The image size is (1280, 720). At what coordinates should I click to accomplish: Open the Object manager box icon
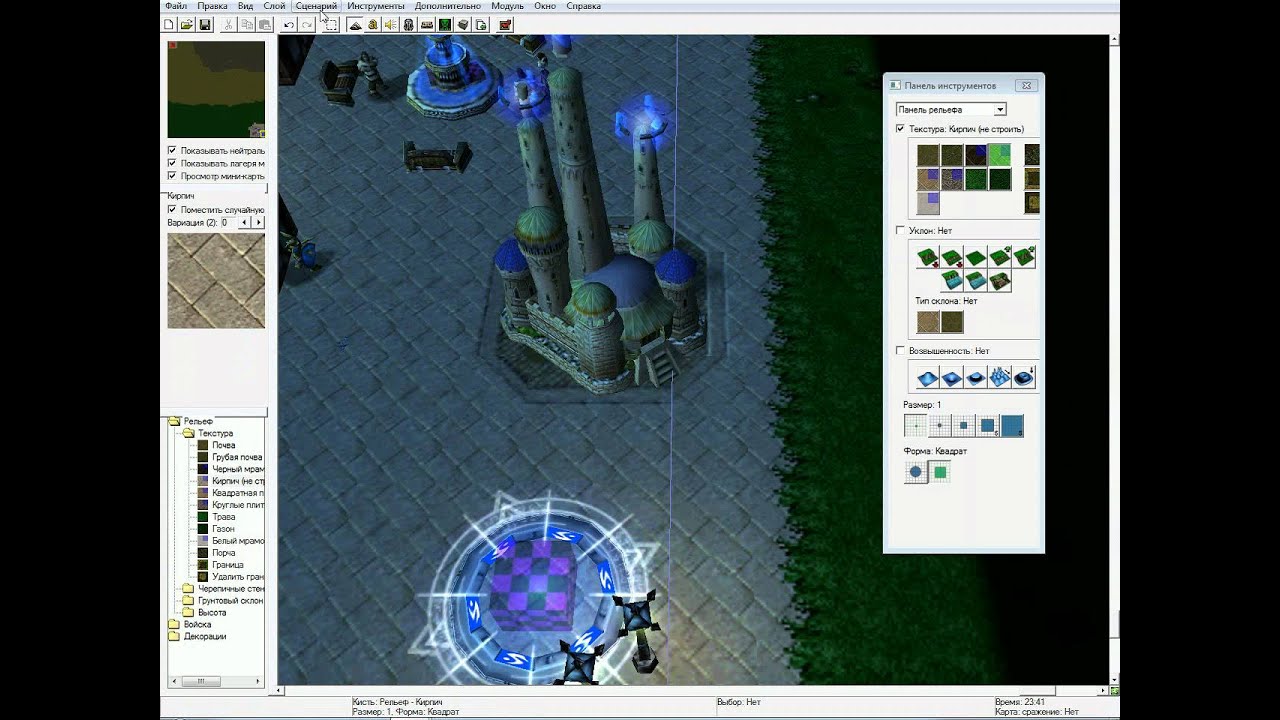click(x=463, y=24)
